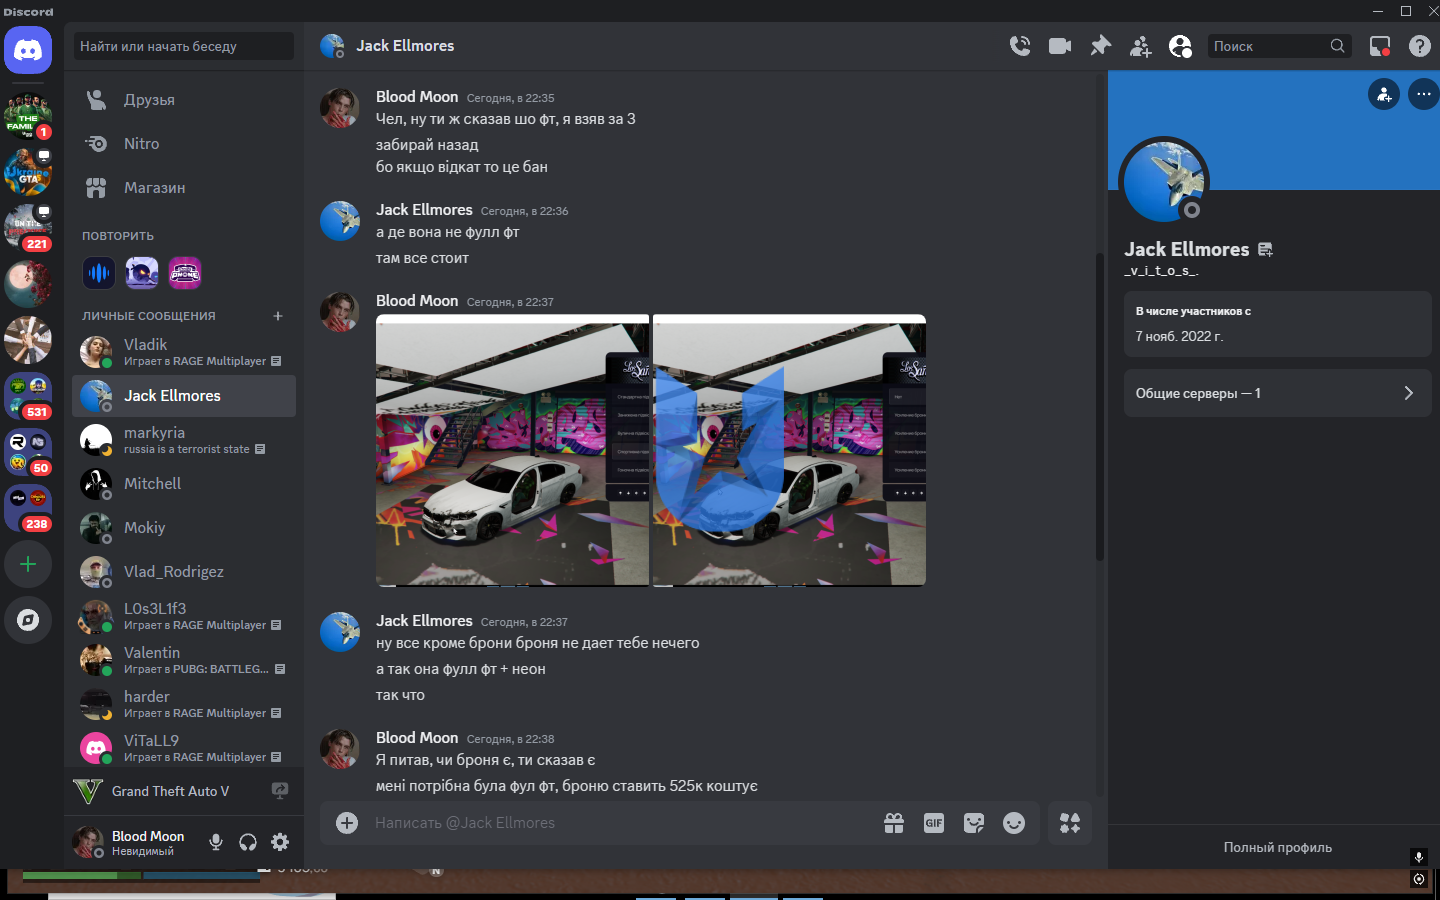Create a new DM via plus icon
The image size is (1440, 900).
click(278, 316)
